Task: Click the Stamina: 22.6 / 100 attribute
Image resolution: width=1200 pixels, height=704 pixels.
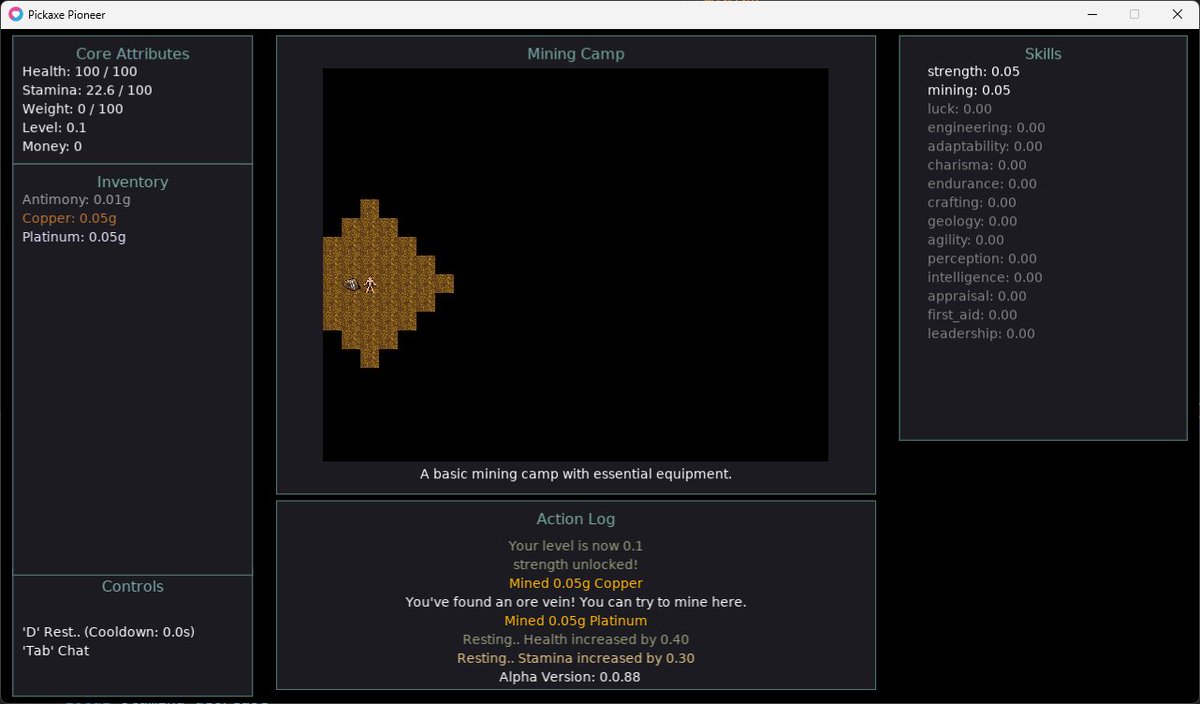Action: point(87,90)
